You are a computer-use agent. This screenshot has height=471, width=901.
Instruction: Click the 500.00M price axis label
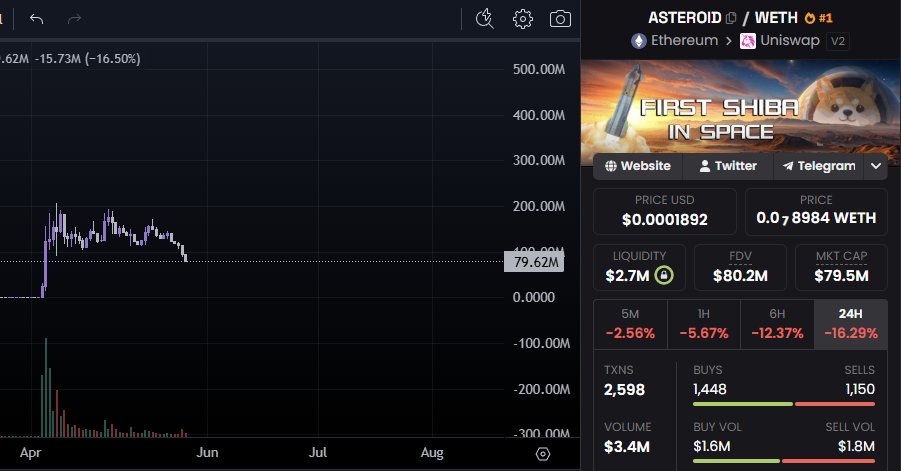click(x=539, y=70)
